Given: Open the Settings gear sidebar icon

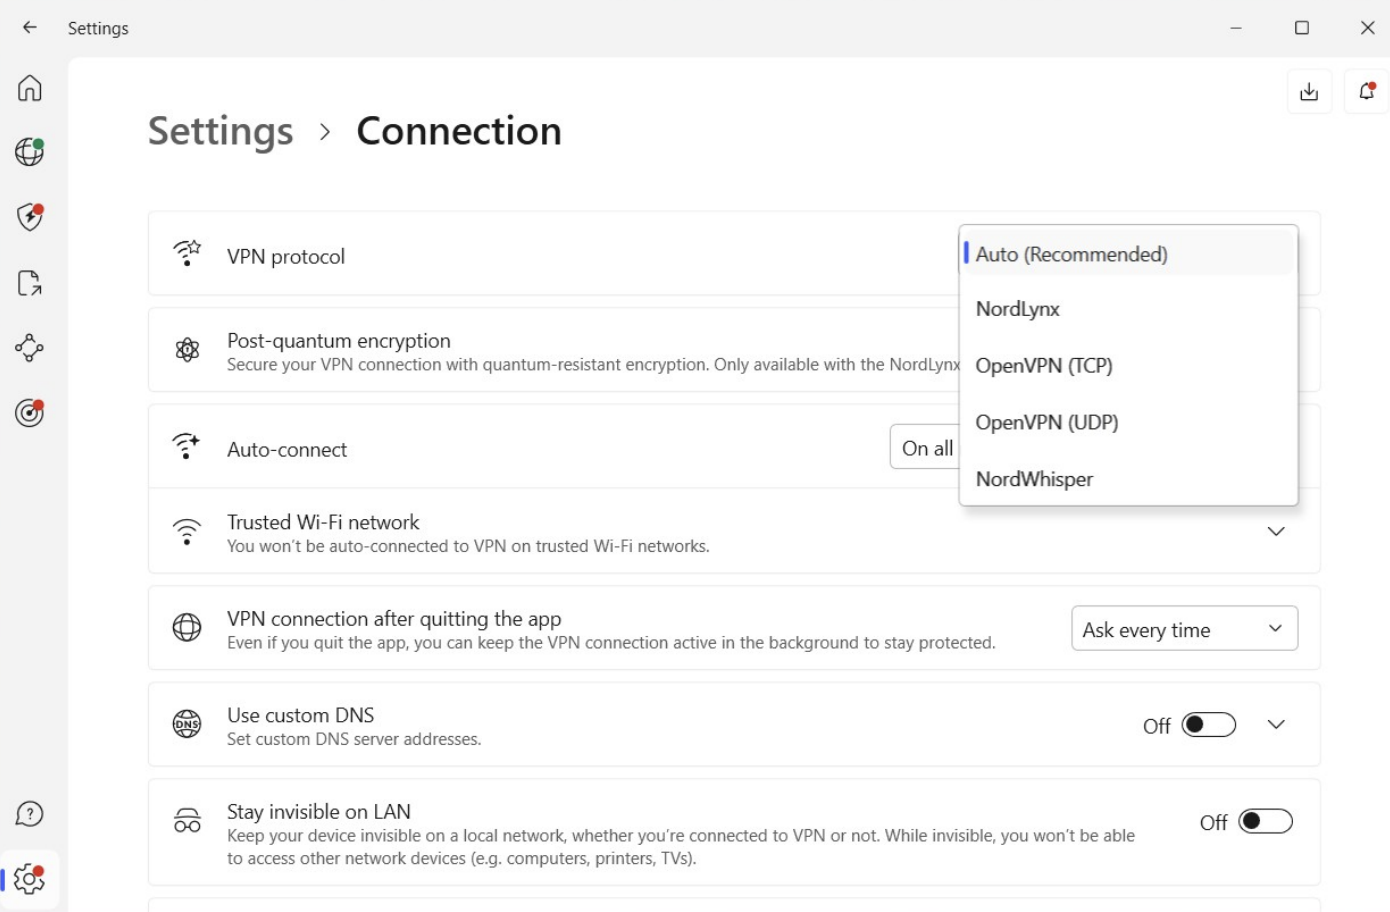Looking at the screenshot, I should (x=30, y=879).
